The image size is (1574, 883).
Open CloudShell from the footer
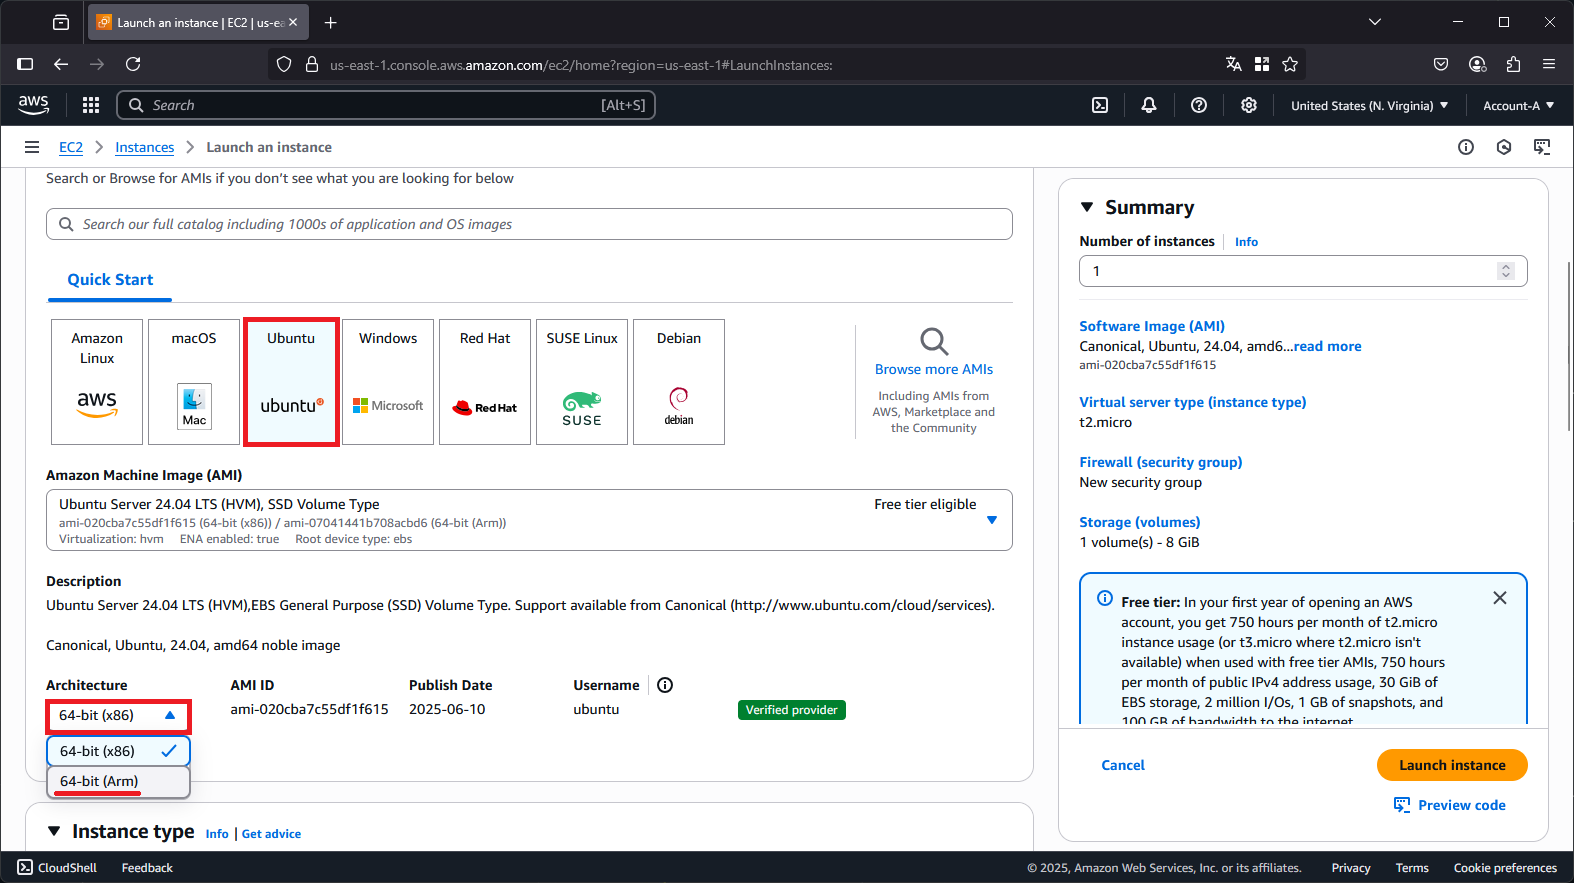click(57, 868)
